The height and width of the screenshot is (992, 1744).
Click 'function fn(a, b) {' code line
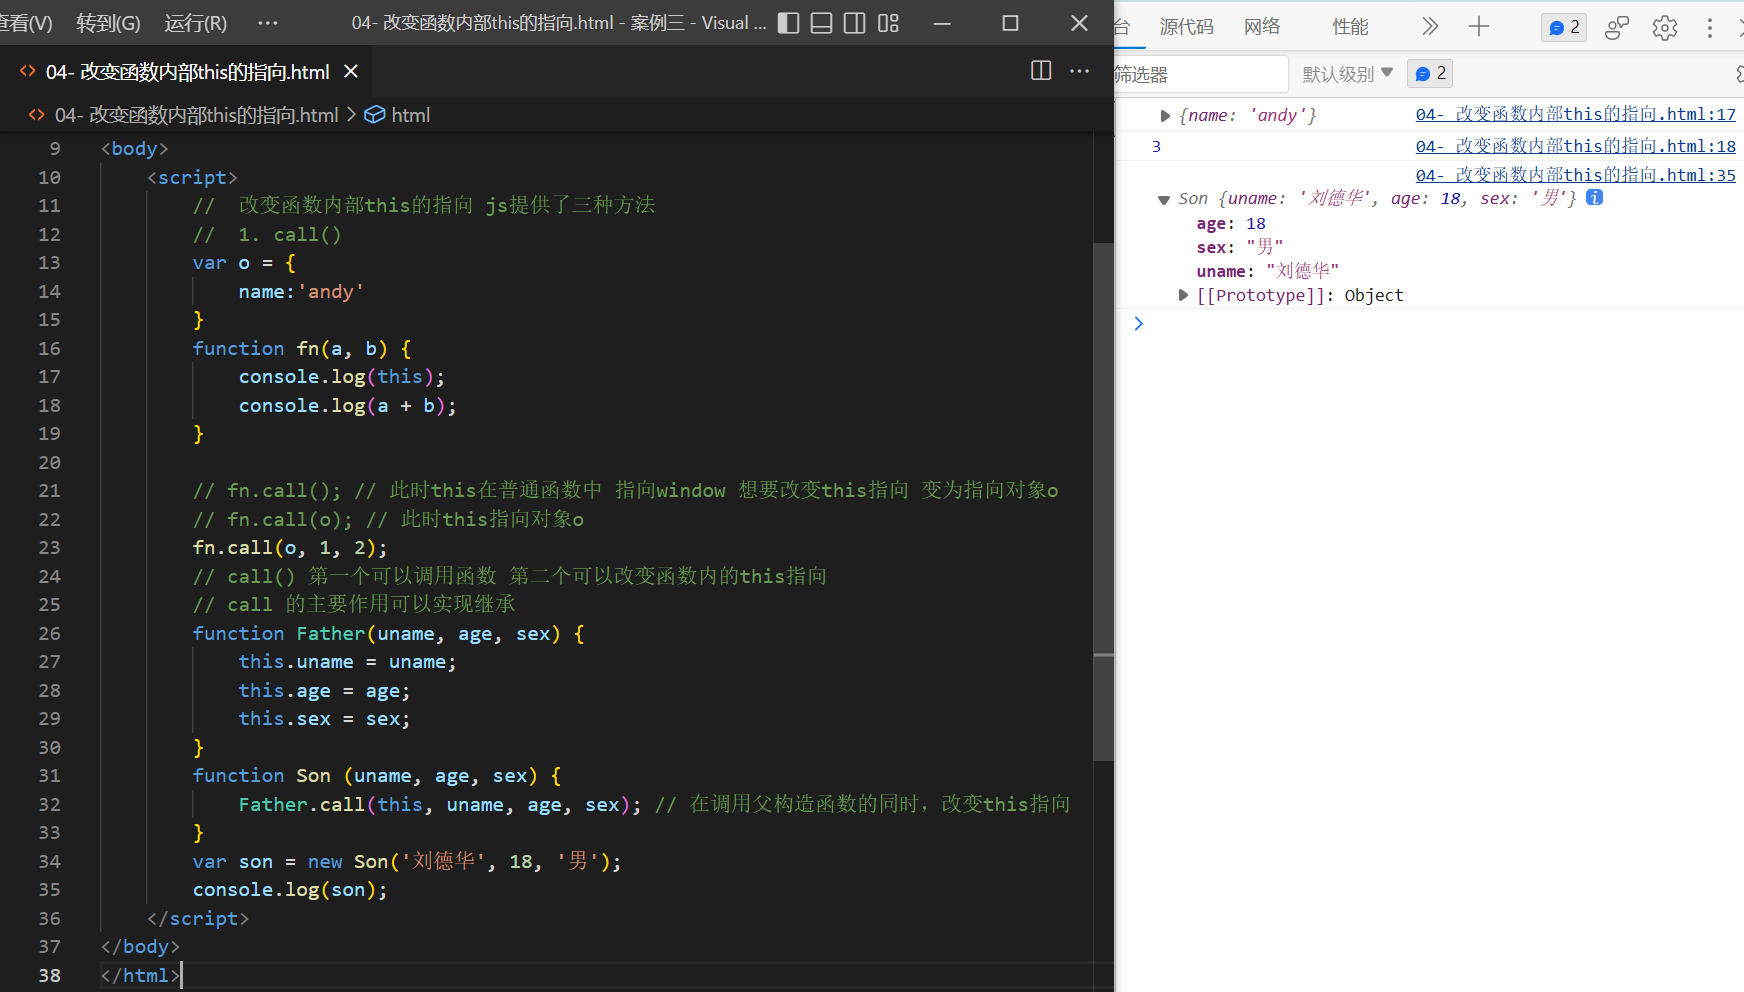pyautogui.click(x=302, y=348)
